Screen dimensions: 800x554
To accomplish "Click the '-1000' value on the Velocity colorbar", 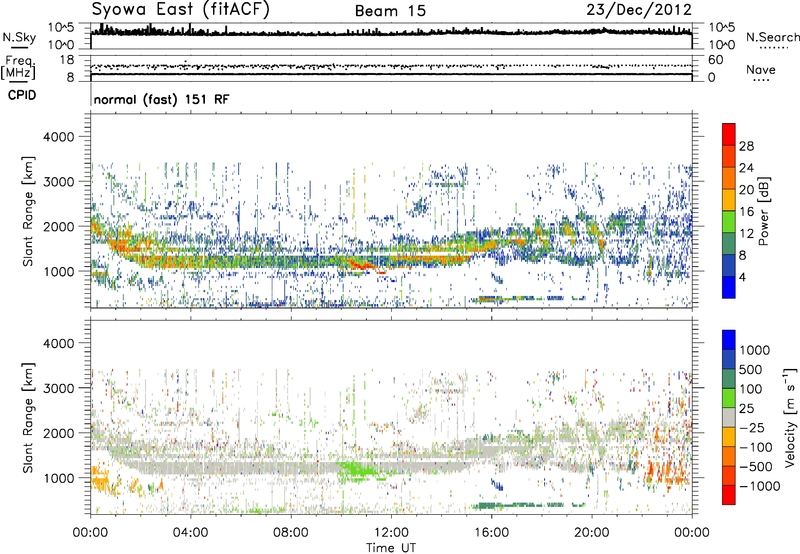I will [760, 486].
